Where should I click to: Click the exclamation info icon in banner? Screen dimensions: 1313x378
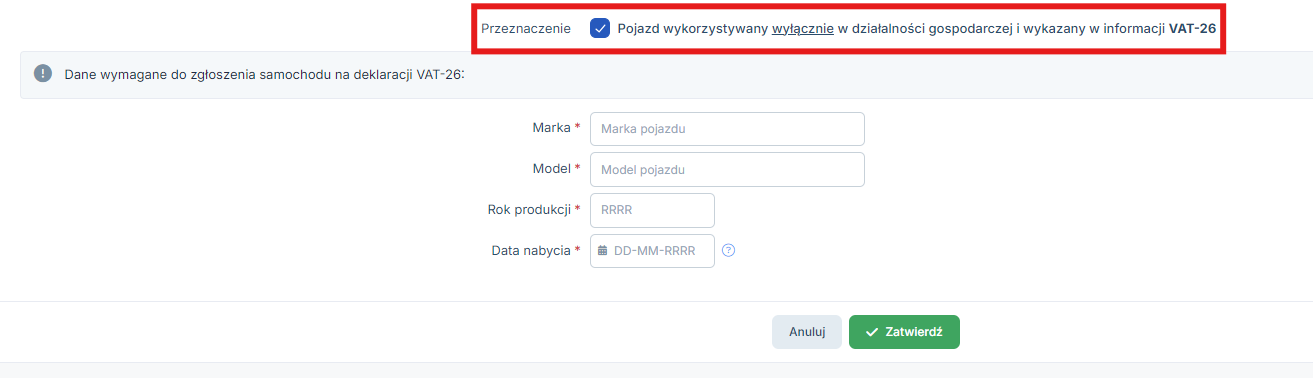point(42,74)
